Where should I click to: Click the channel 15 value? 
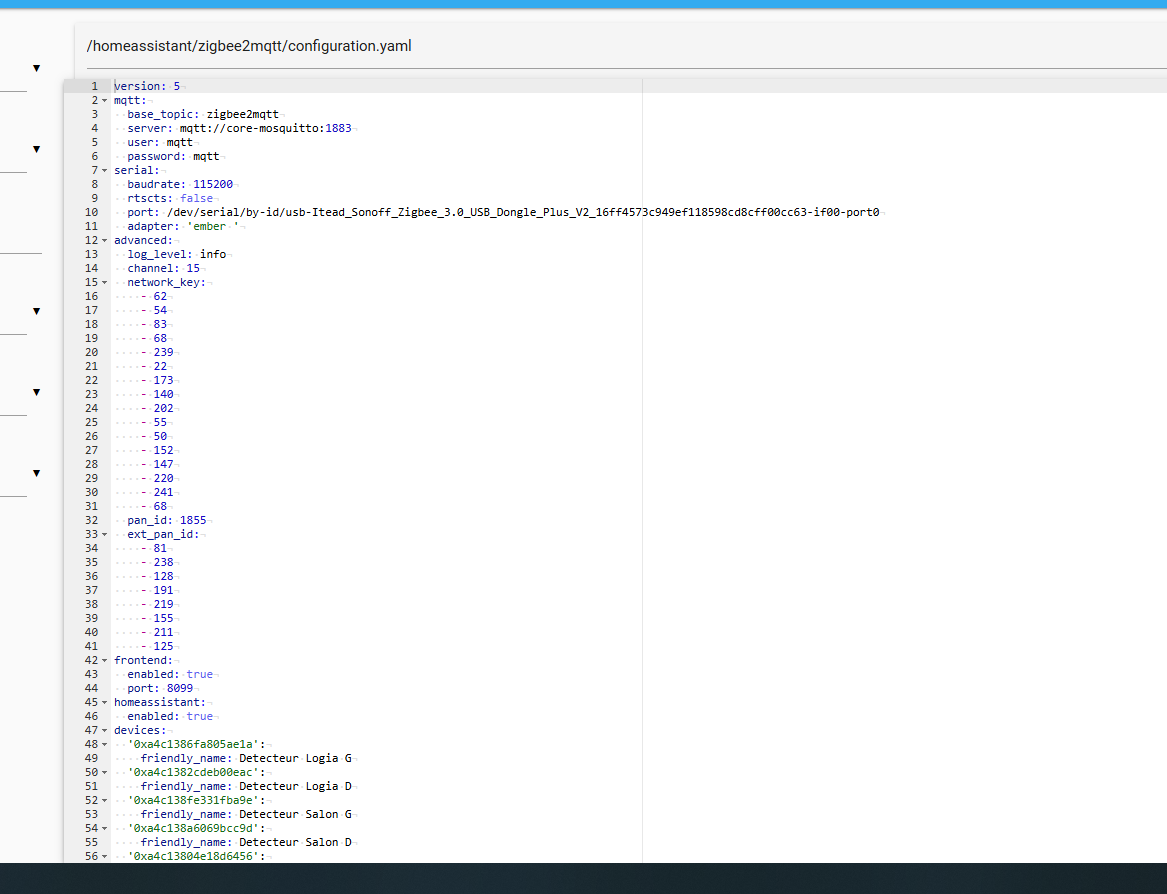193,268
